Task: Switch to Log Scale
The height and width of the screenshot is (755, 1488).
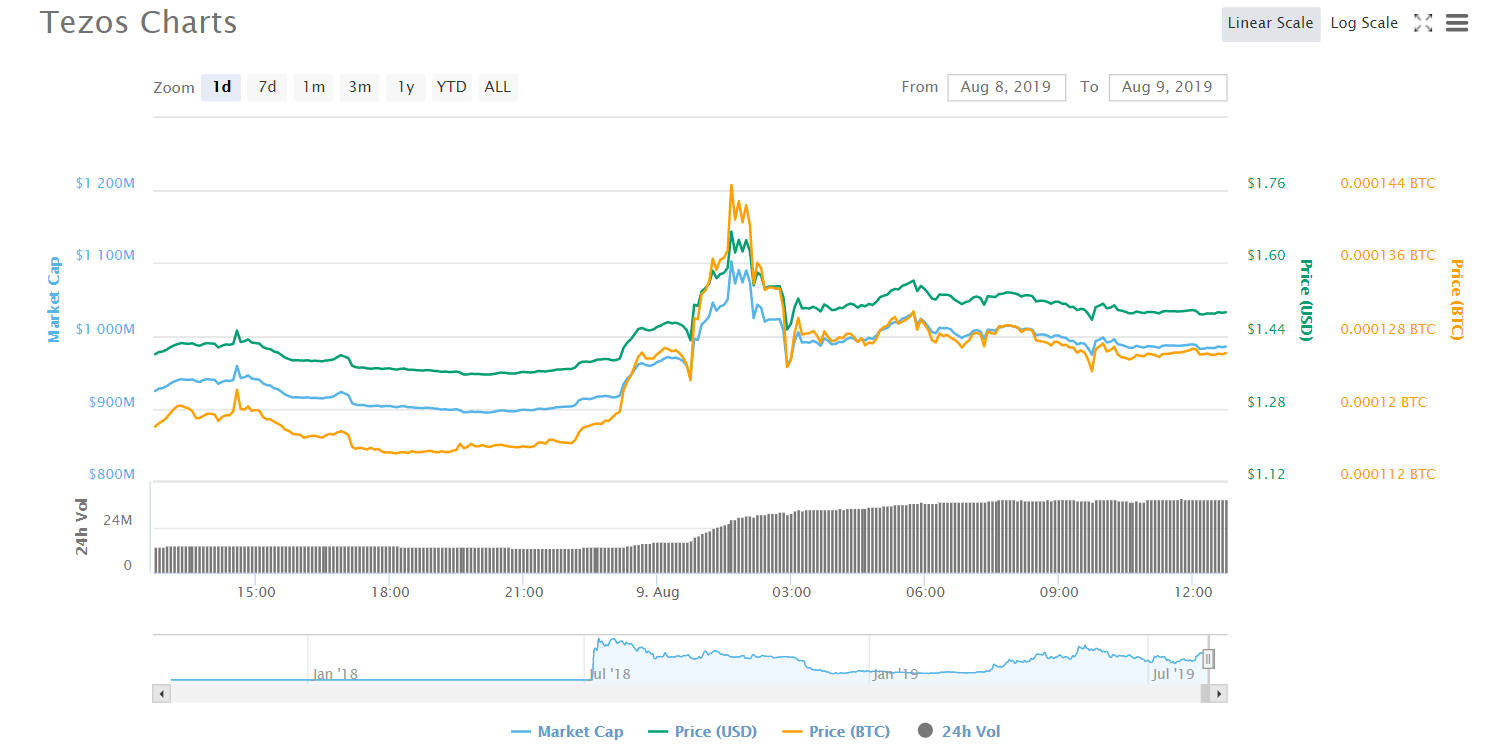Action: pyautogui.click(x=1364, y=23)
